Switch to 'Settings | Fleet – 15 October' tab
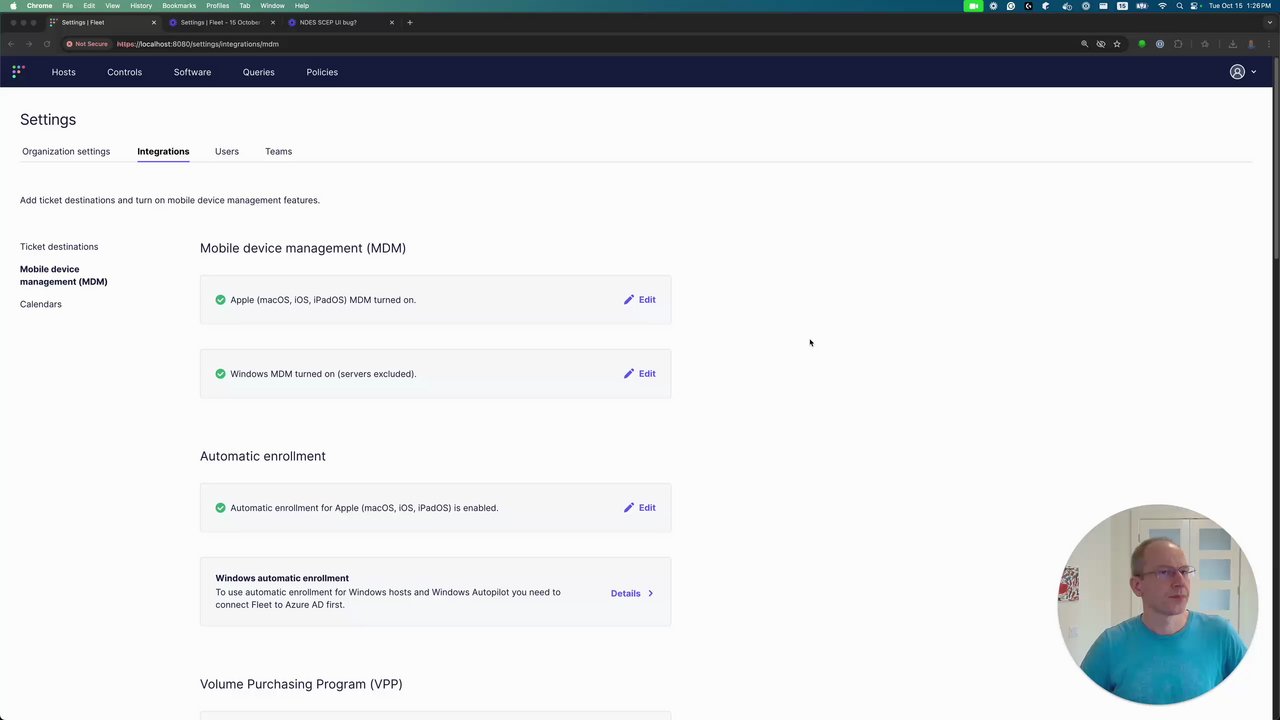 click(x=220, y=22)
